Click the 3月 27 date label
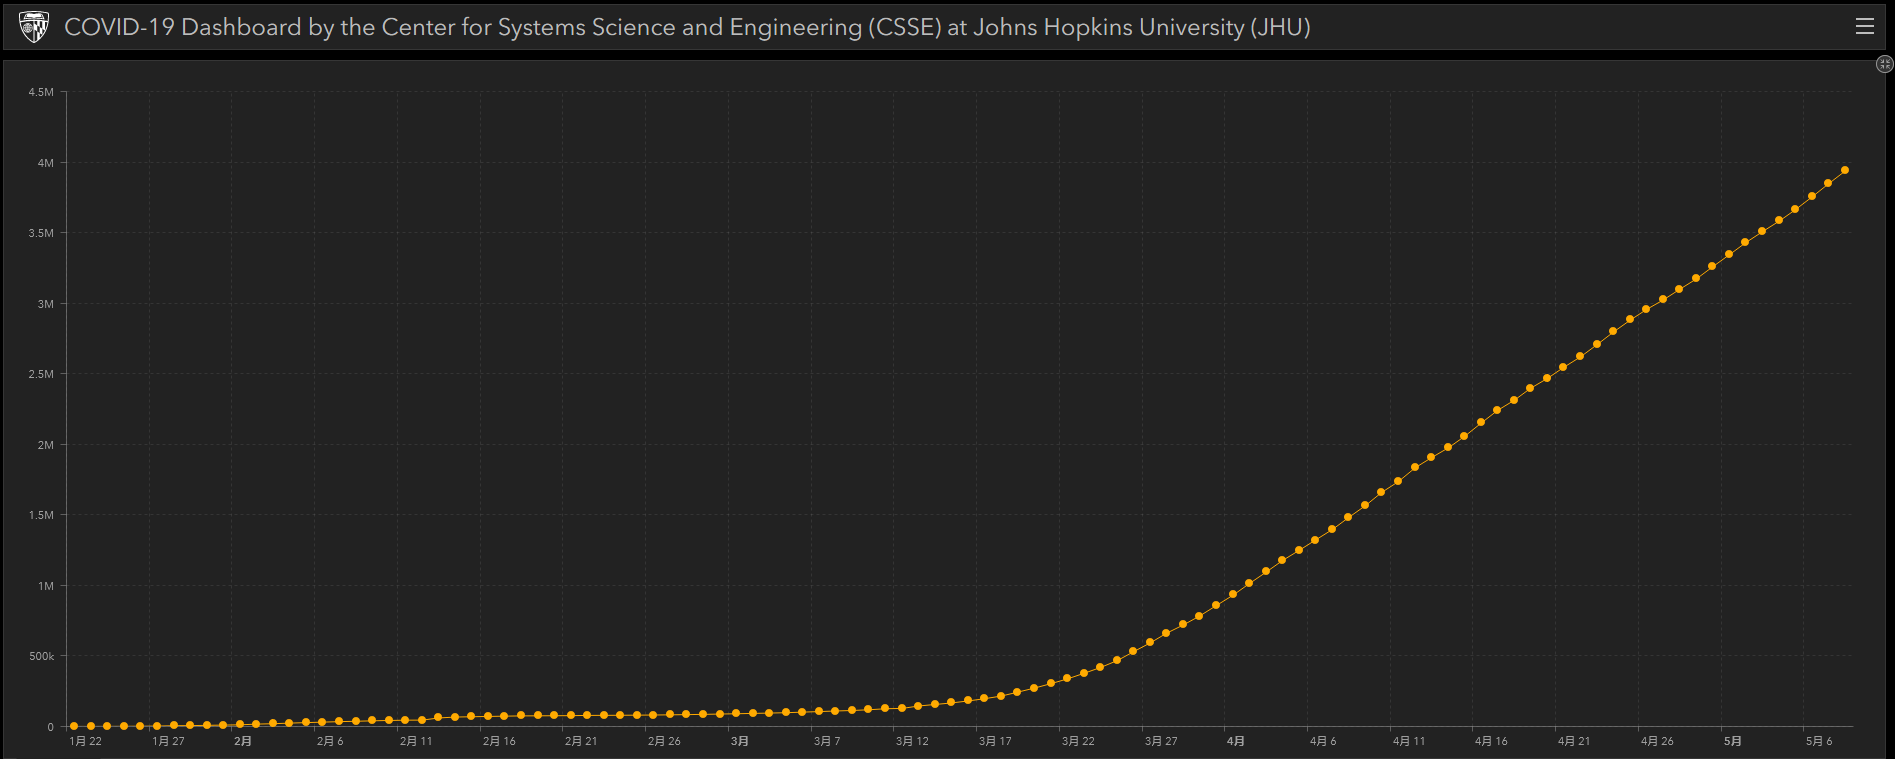Screen dimensions: 1895x759 1161,741
